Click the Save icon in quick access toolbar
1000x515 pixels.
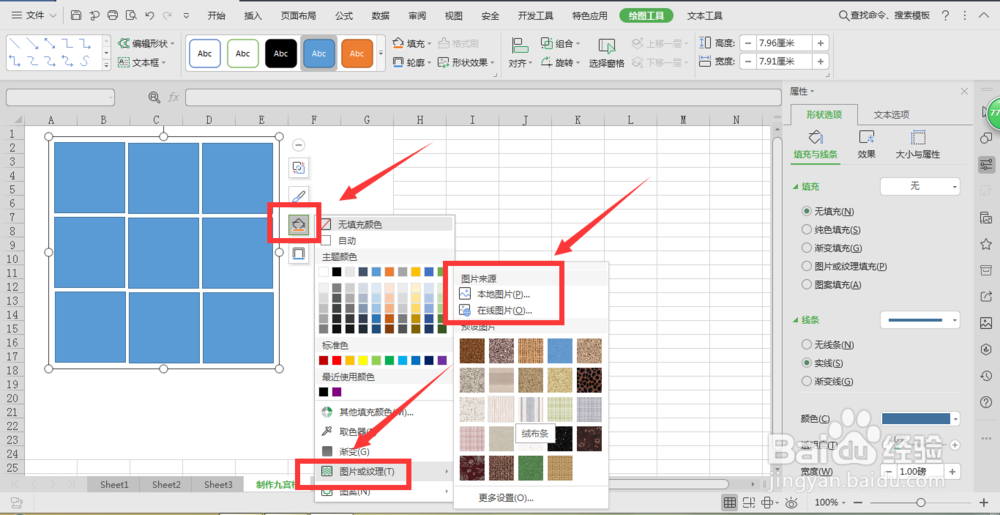pos(76,15)
